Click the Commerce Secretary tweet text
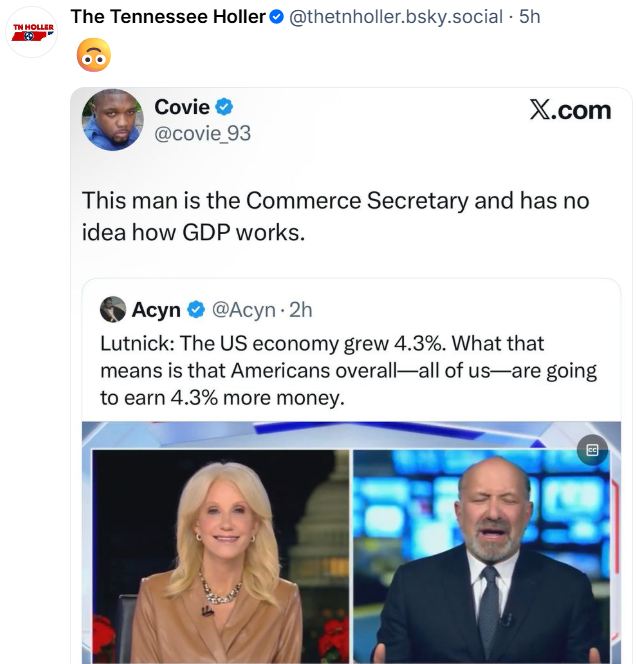The width and height of the screenshot is (637, 664). point(336,214)
